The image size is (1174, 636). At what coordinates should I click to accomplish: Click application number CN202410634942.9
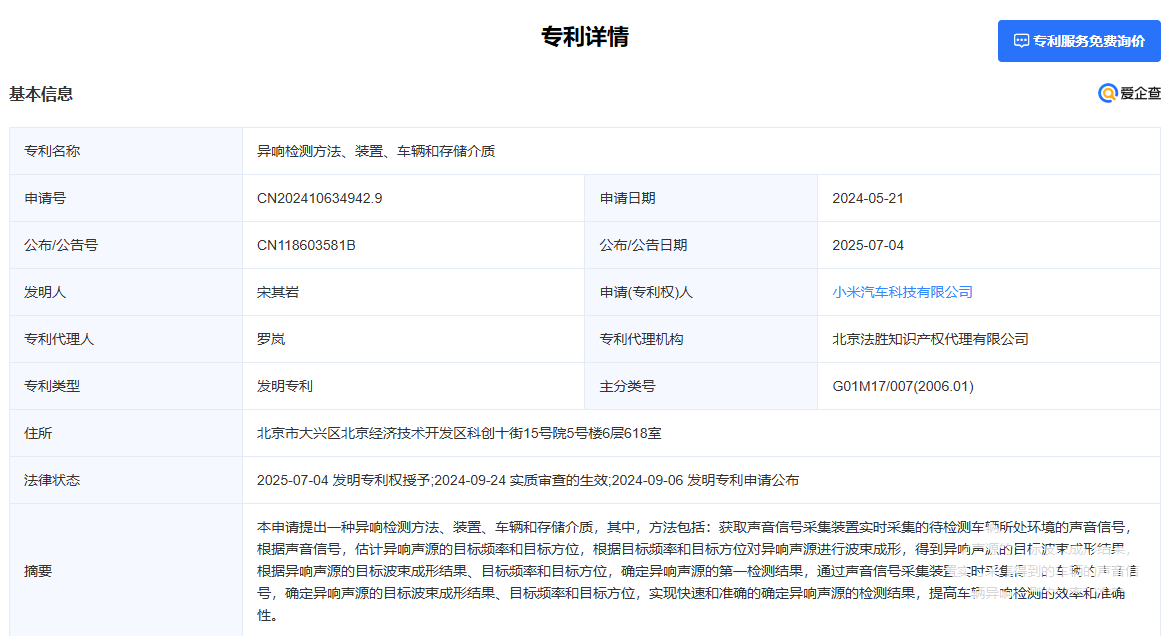coord(319,198)
